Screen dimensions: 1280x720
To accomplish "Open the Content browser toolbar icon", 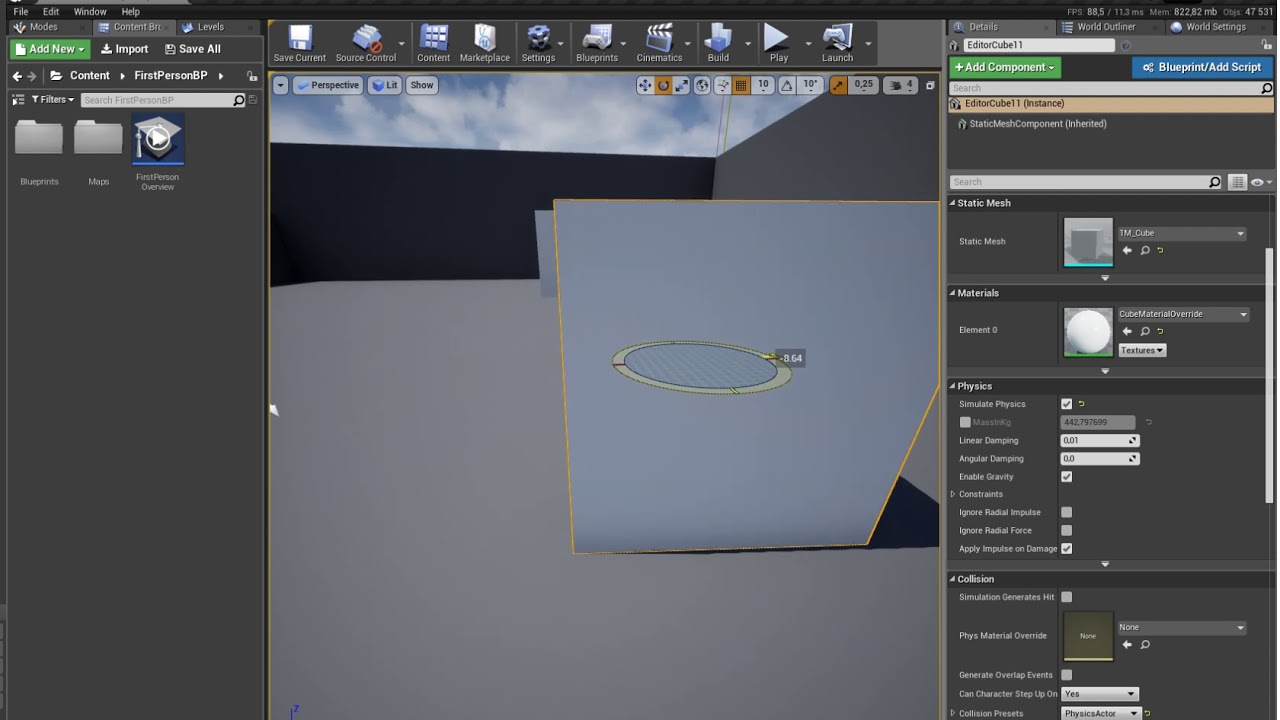I will pyautogui.click(x=434, y=44).
